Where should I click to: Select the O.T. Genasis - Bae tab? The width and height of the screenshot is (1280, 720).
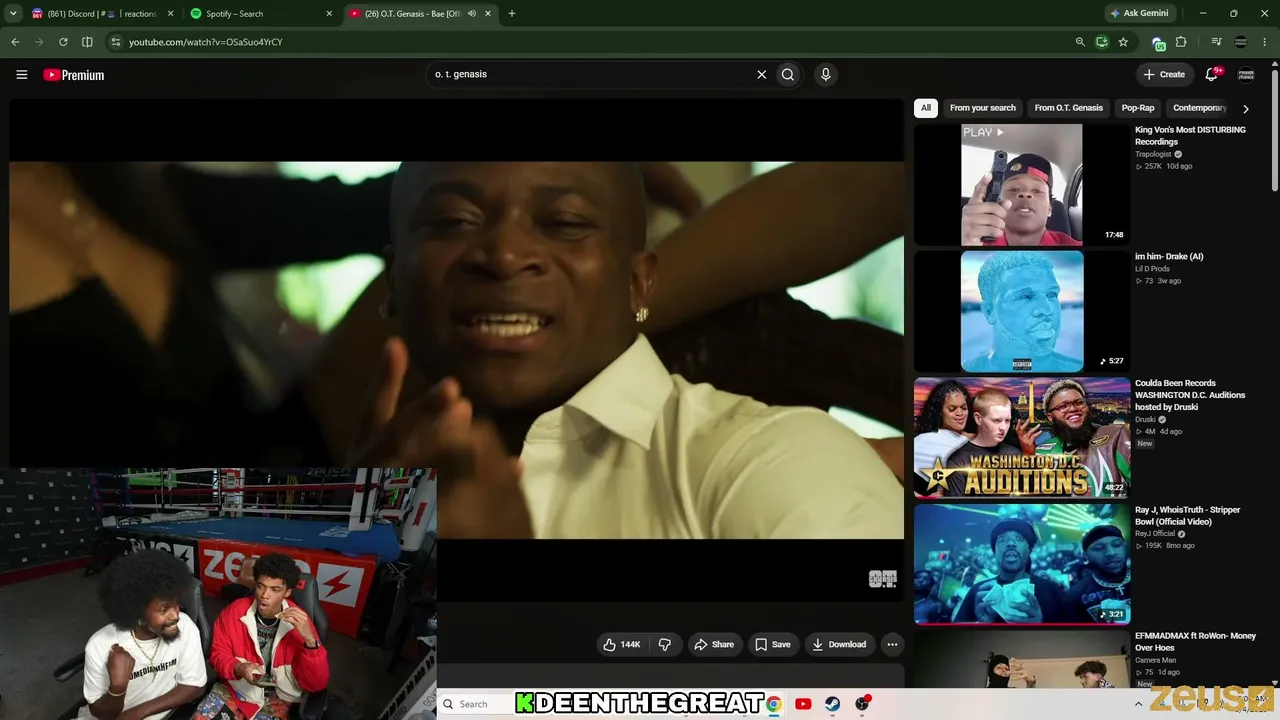[x=420, y=14]
